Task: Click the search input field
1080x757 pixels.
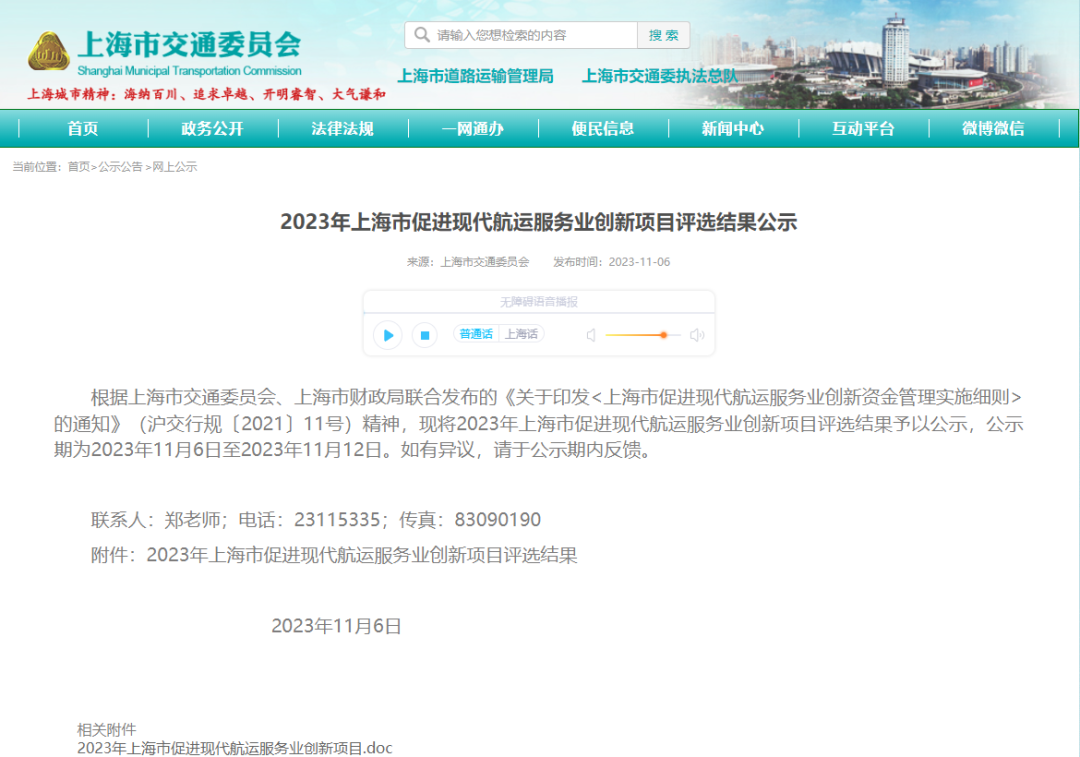Action: [x=532, y=35]
